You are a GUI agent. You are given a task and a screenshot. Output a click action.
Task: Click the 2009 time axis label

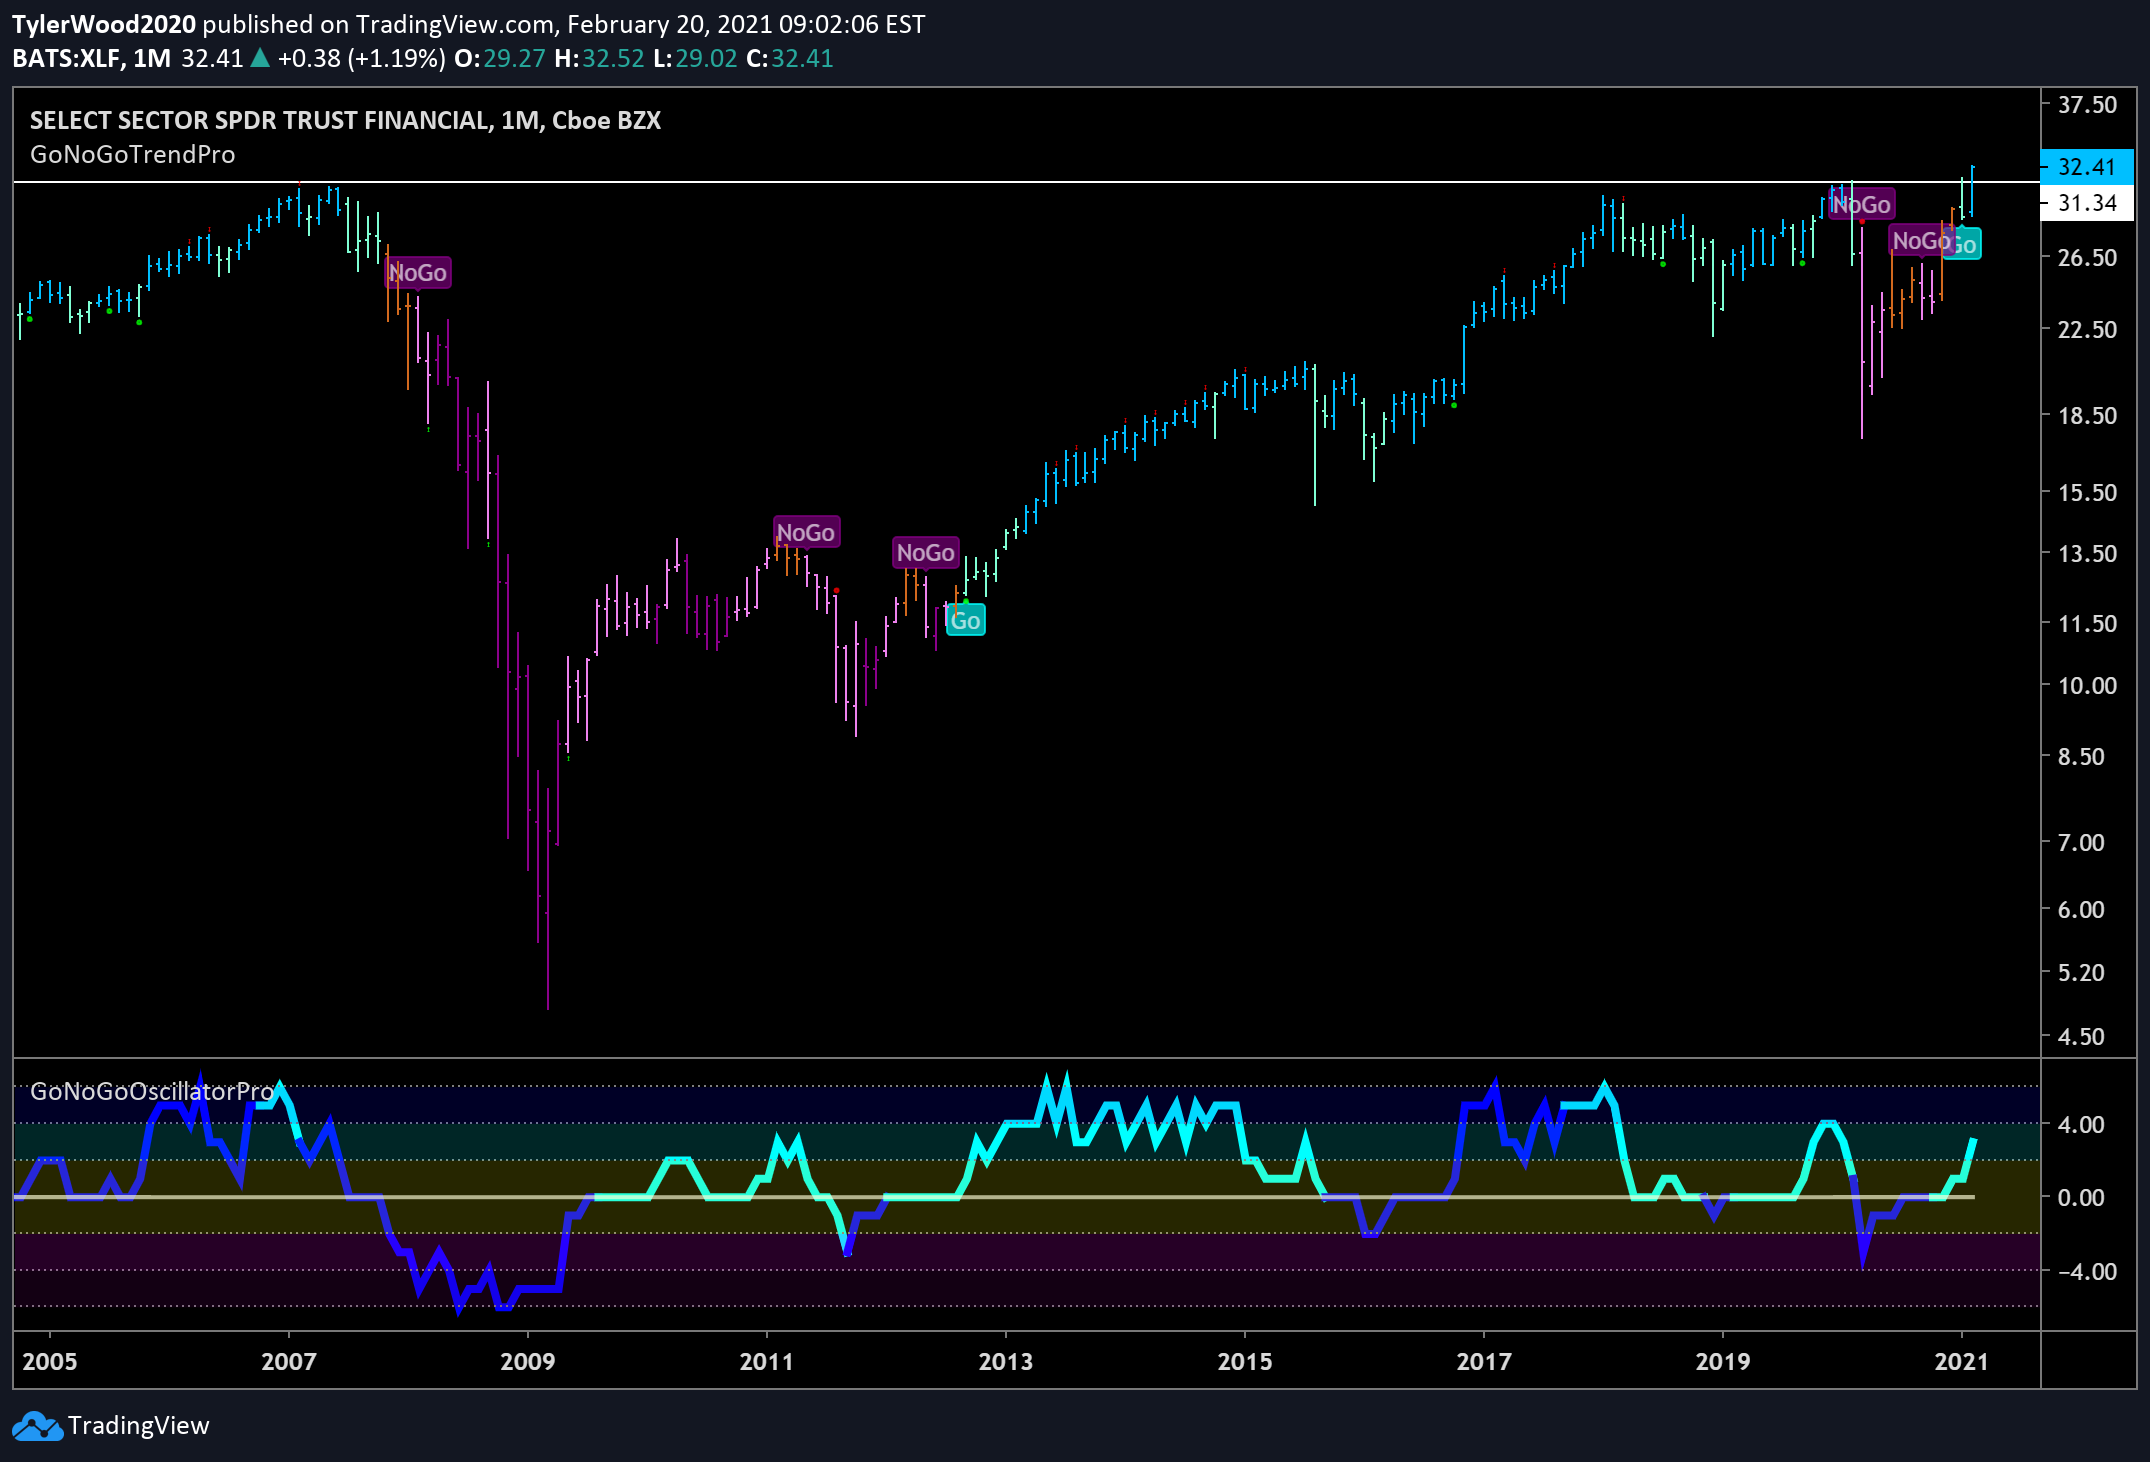point(528,1361)
